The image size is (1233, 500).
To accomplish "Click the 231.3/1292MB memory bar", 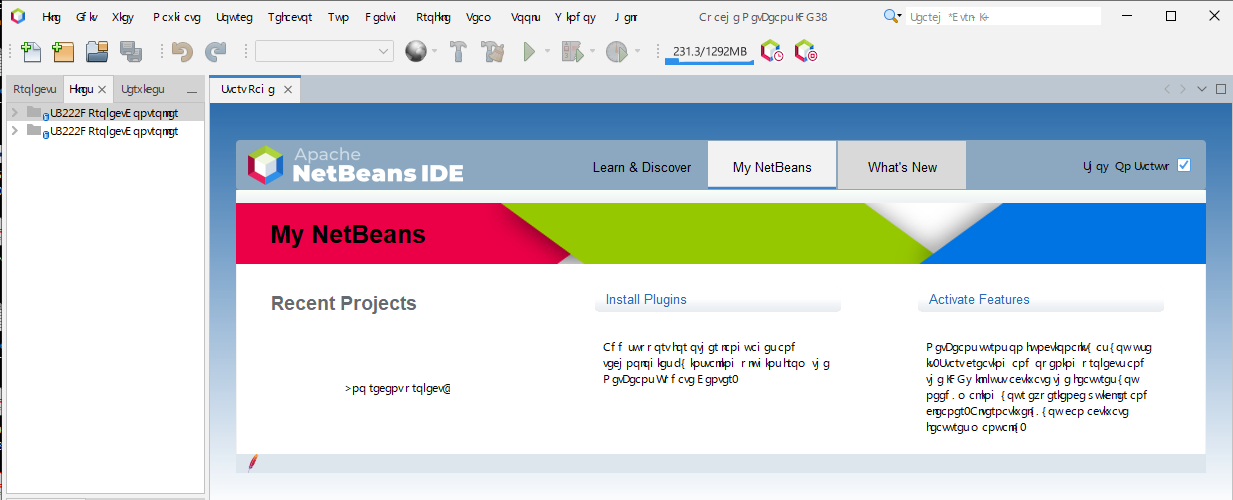I will (709, 52).
